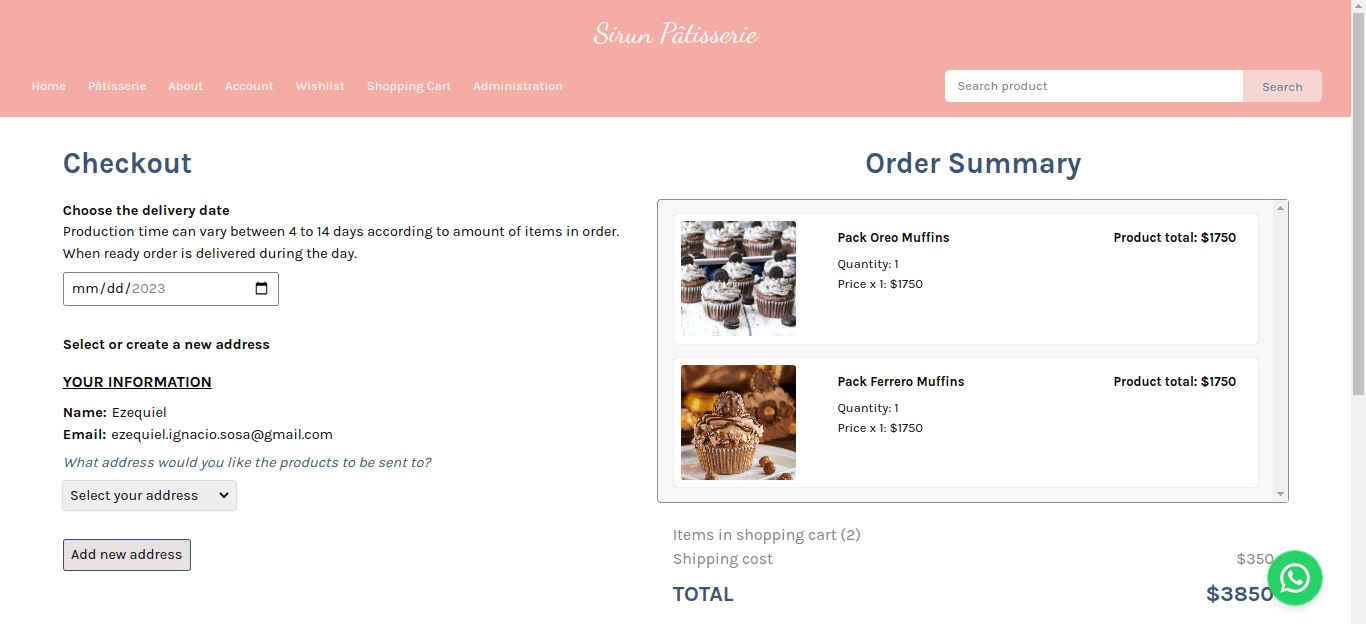The image size is (1366, 624).
Task: Go to Shopping Cart
Action: [x=409, y=86]
